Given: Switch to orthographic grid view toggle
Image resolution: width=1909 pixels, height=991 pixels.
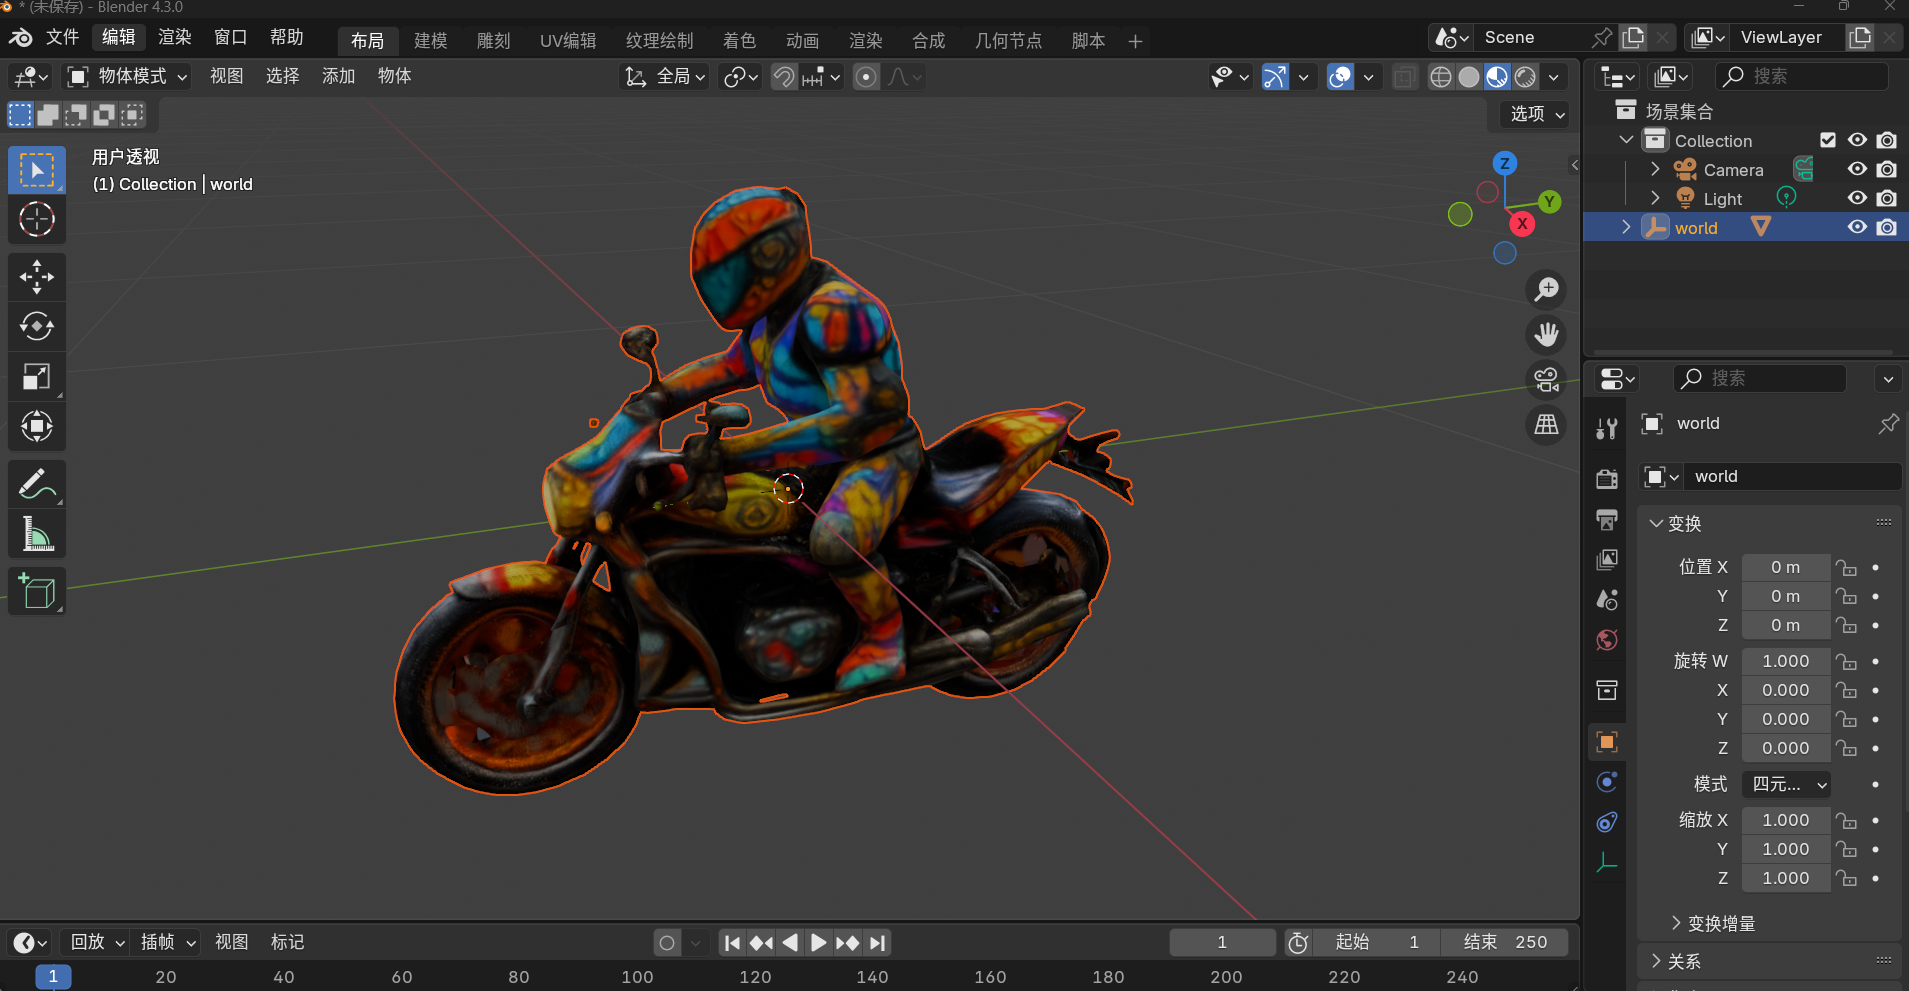Looking at the screenshot, I should click(1546, 425).
